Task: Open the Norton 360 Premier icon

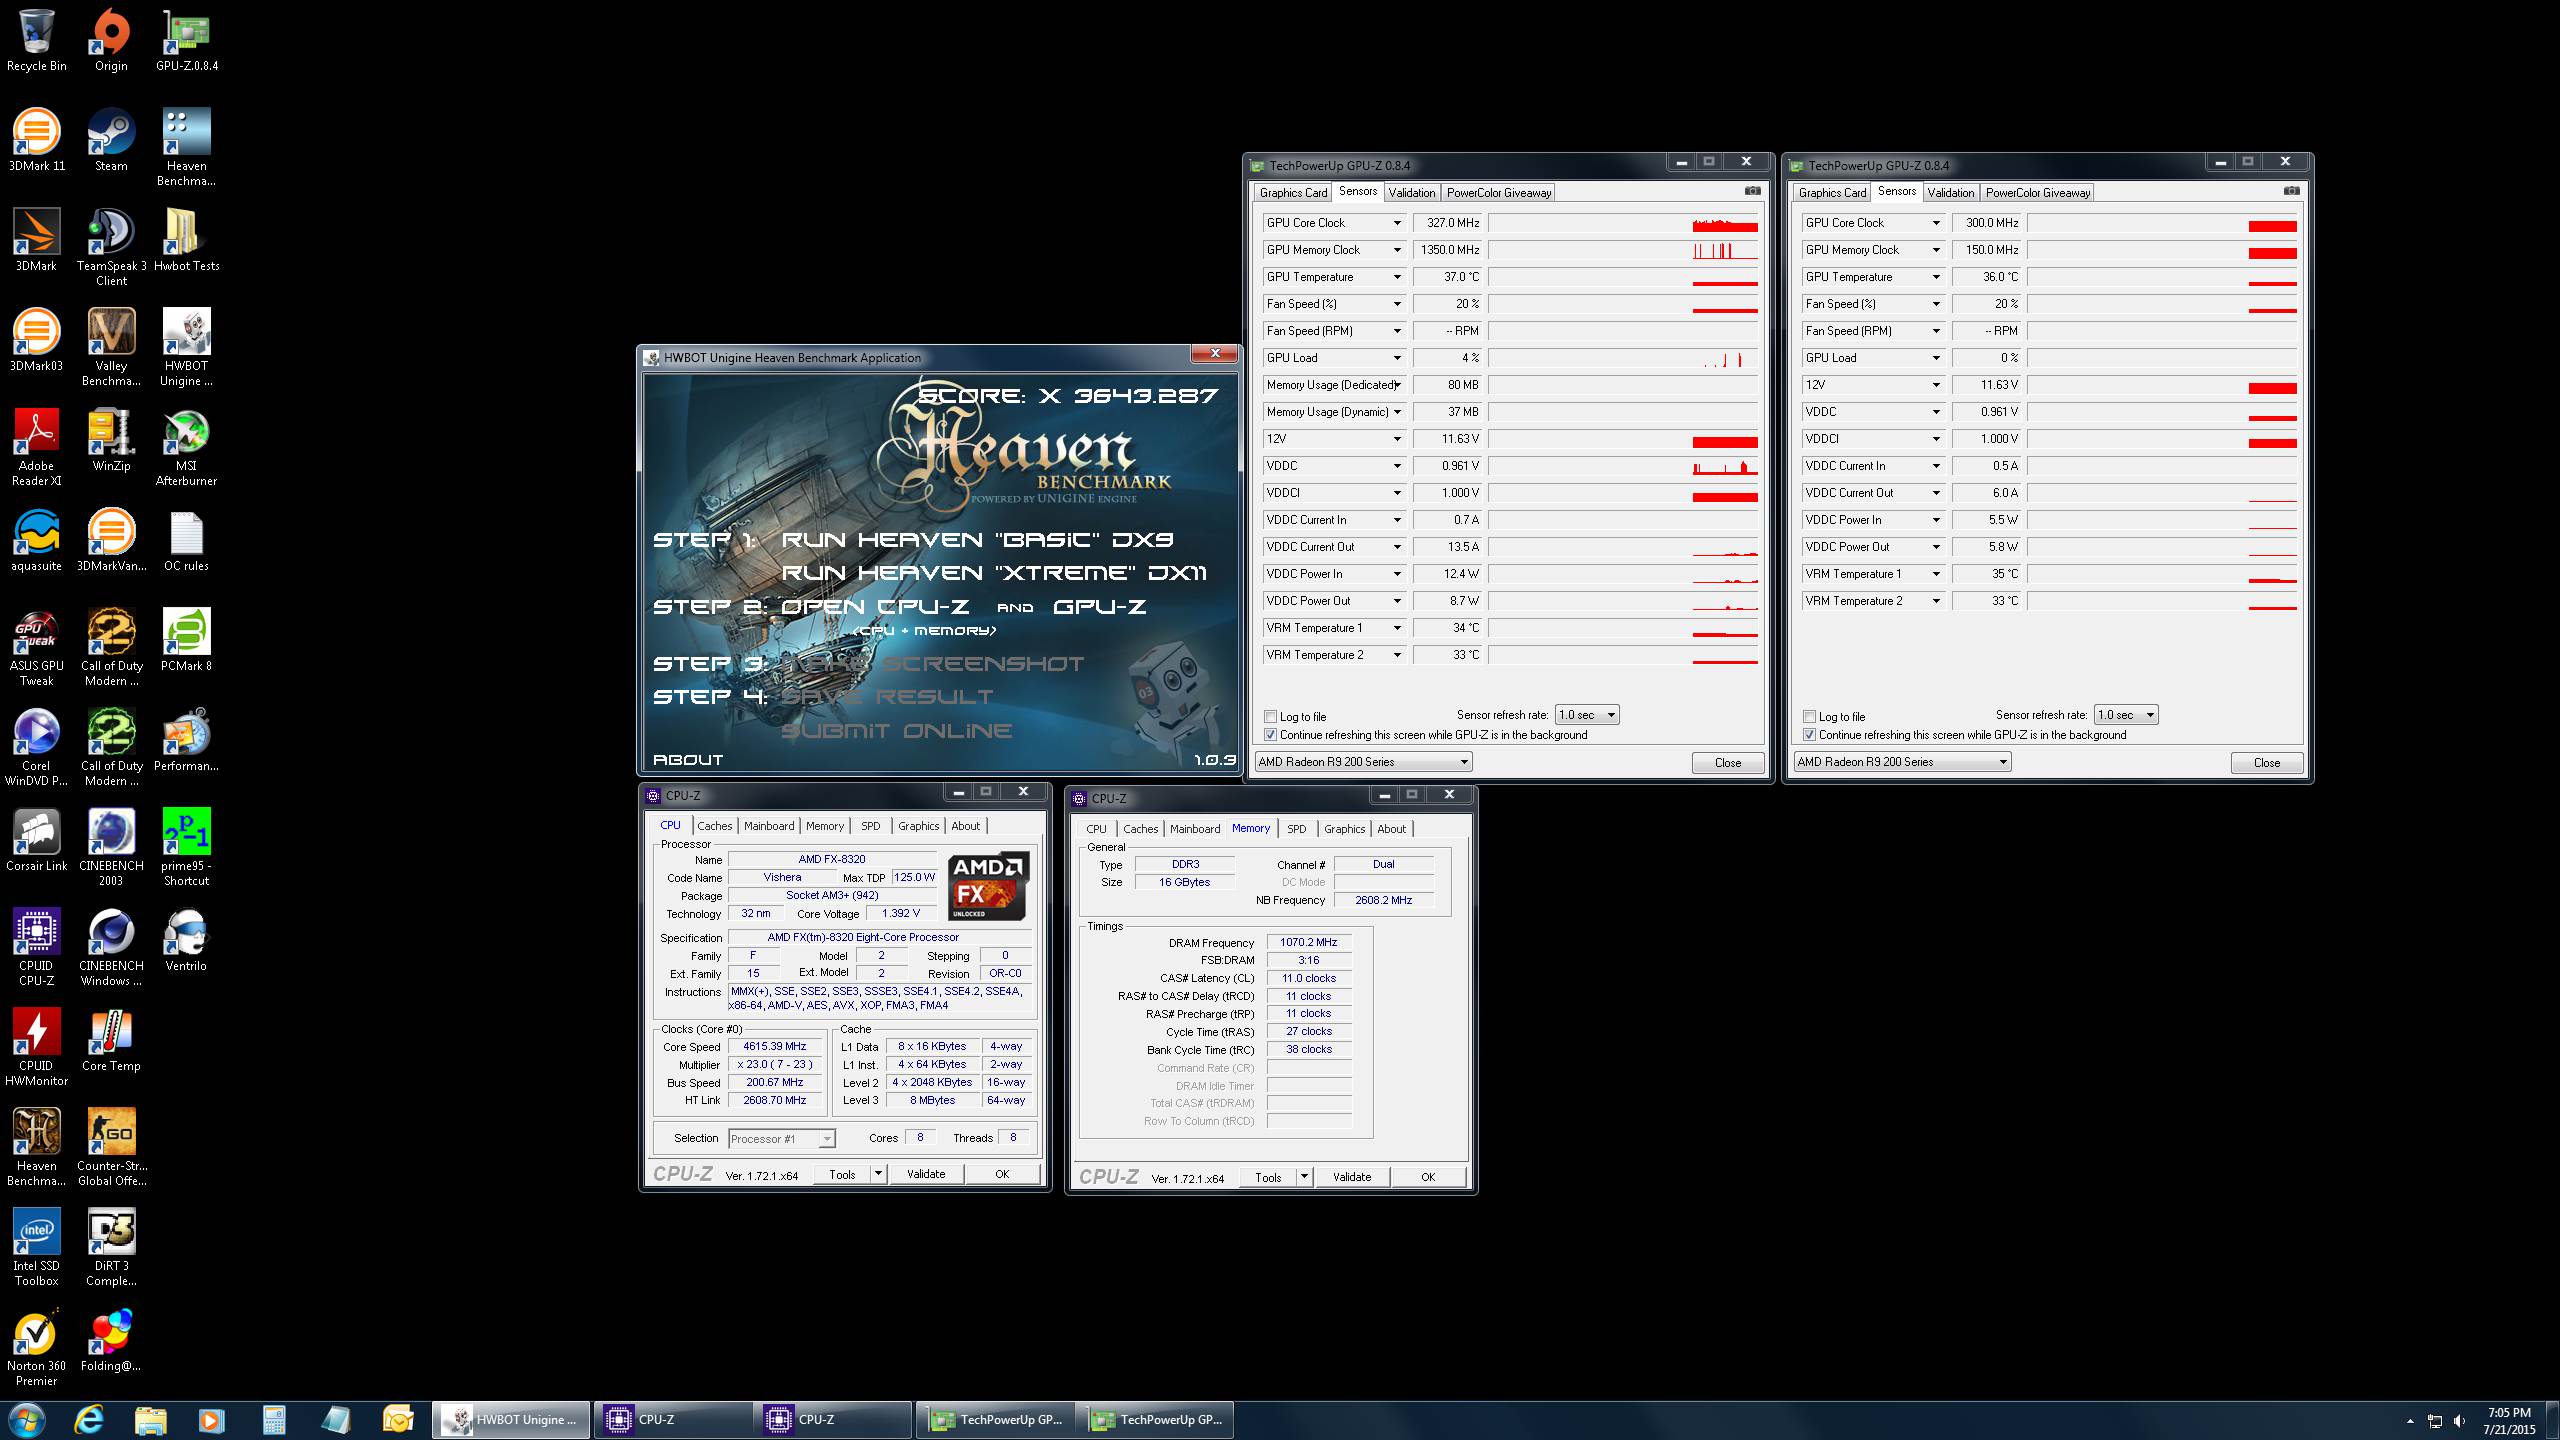Action: click(36, 1347)
